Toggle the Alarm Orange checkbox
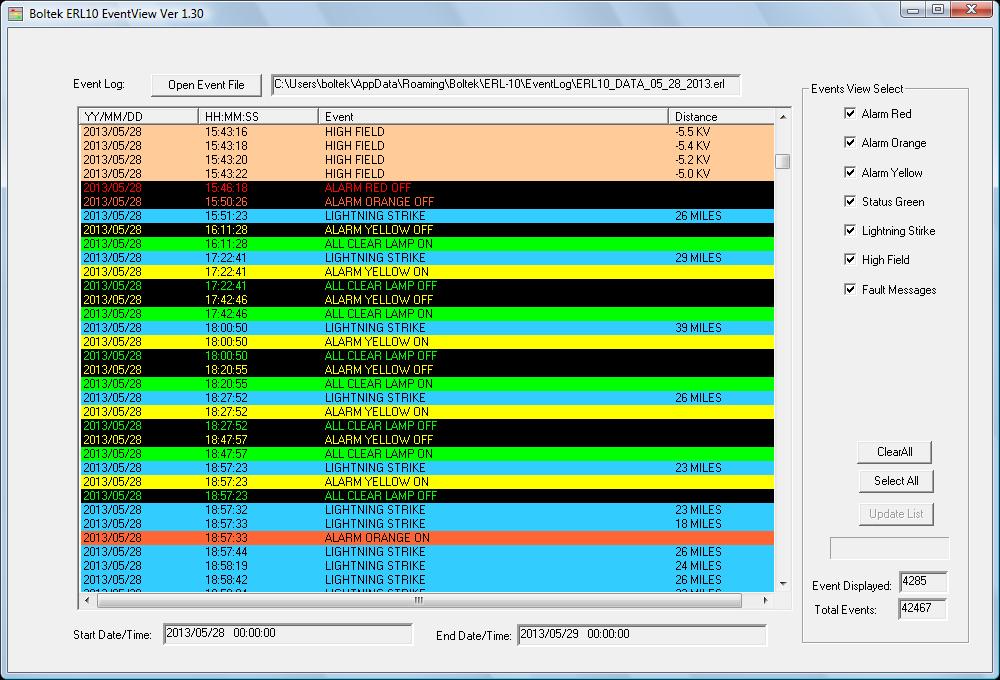1000x680 pixels. pos(850,143)
